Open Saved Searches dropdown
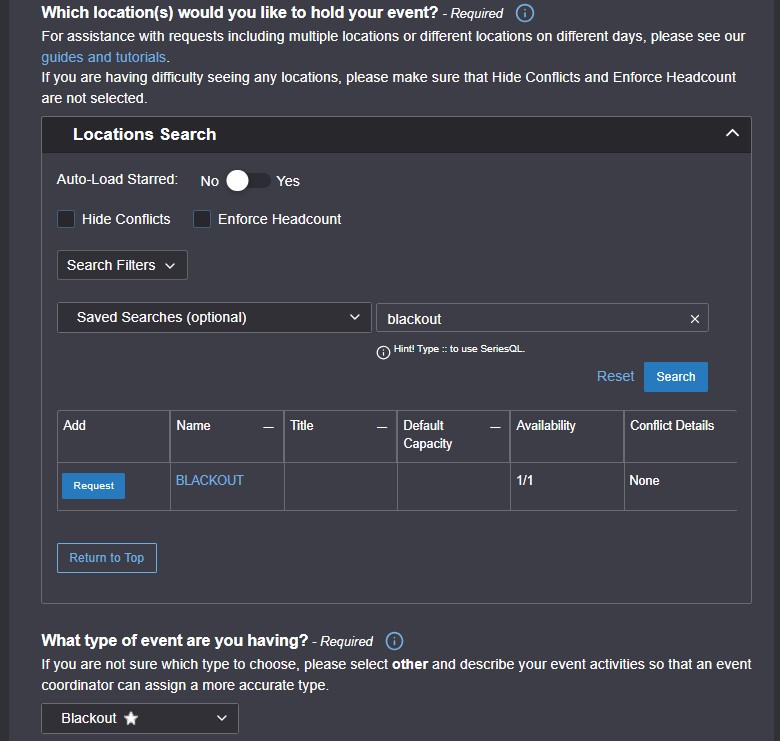This screenshot has height=741, width=780. [x=214, y=317]
